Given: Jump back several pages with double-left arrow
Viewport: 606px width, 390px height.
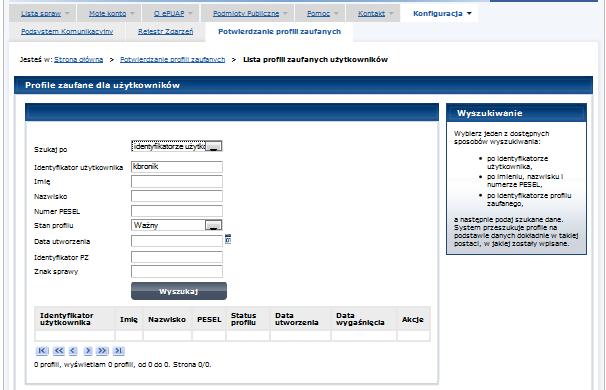Looking at the screenshot, I should tap(59, 351).
